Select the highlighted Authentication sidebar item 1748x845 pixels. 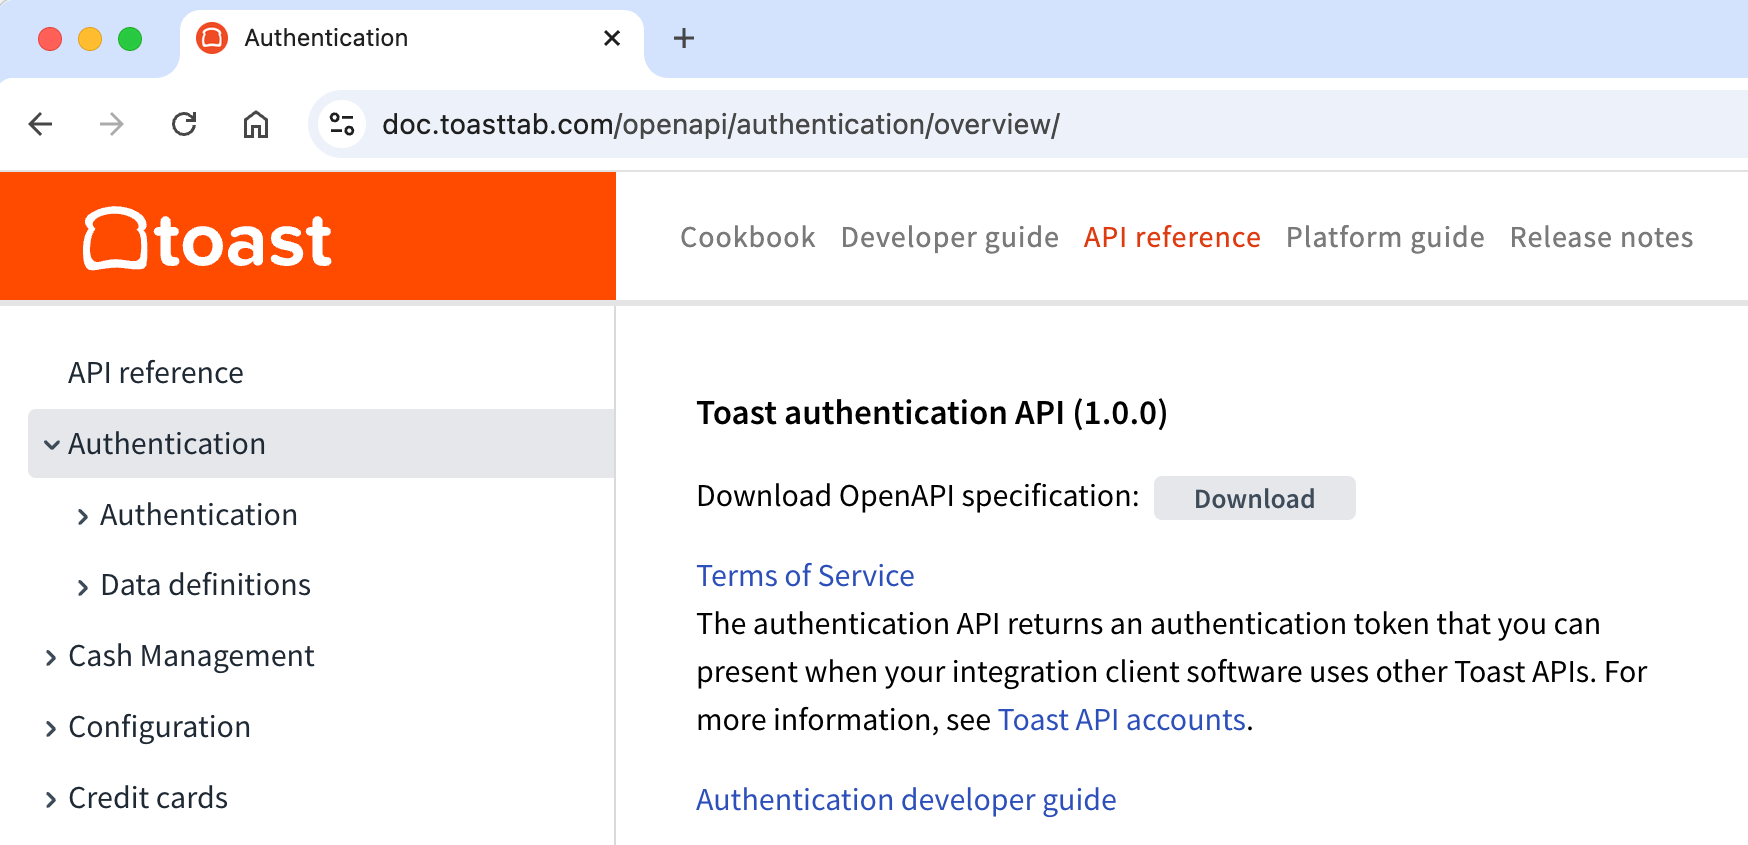(321, 443)
